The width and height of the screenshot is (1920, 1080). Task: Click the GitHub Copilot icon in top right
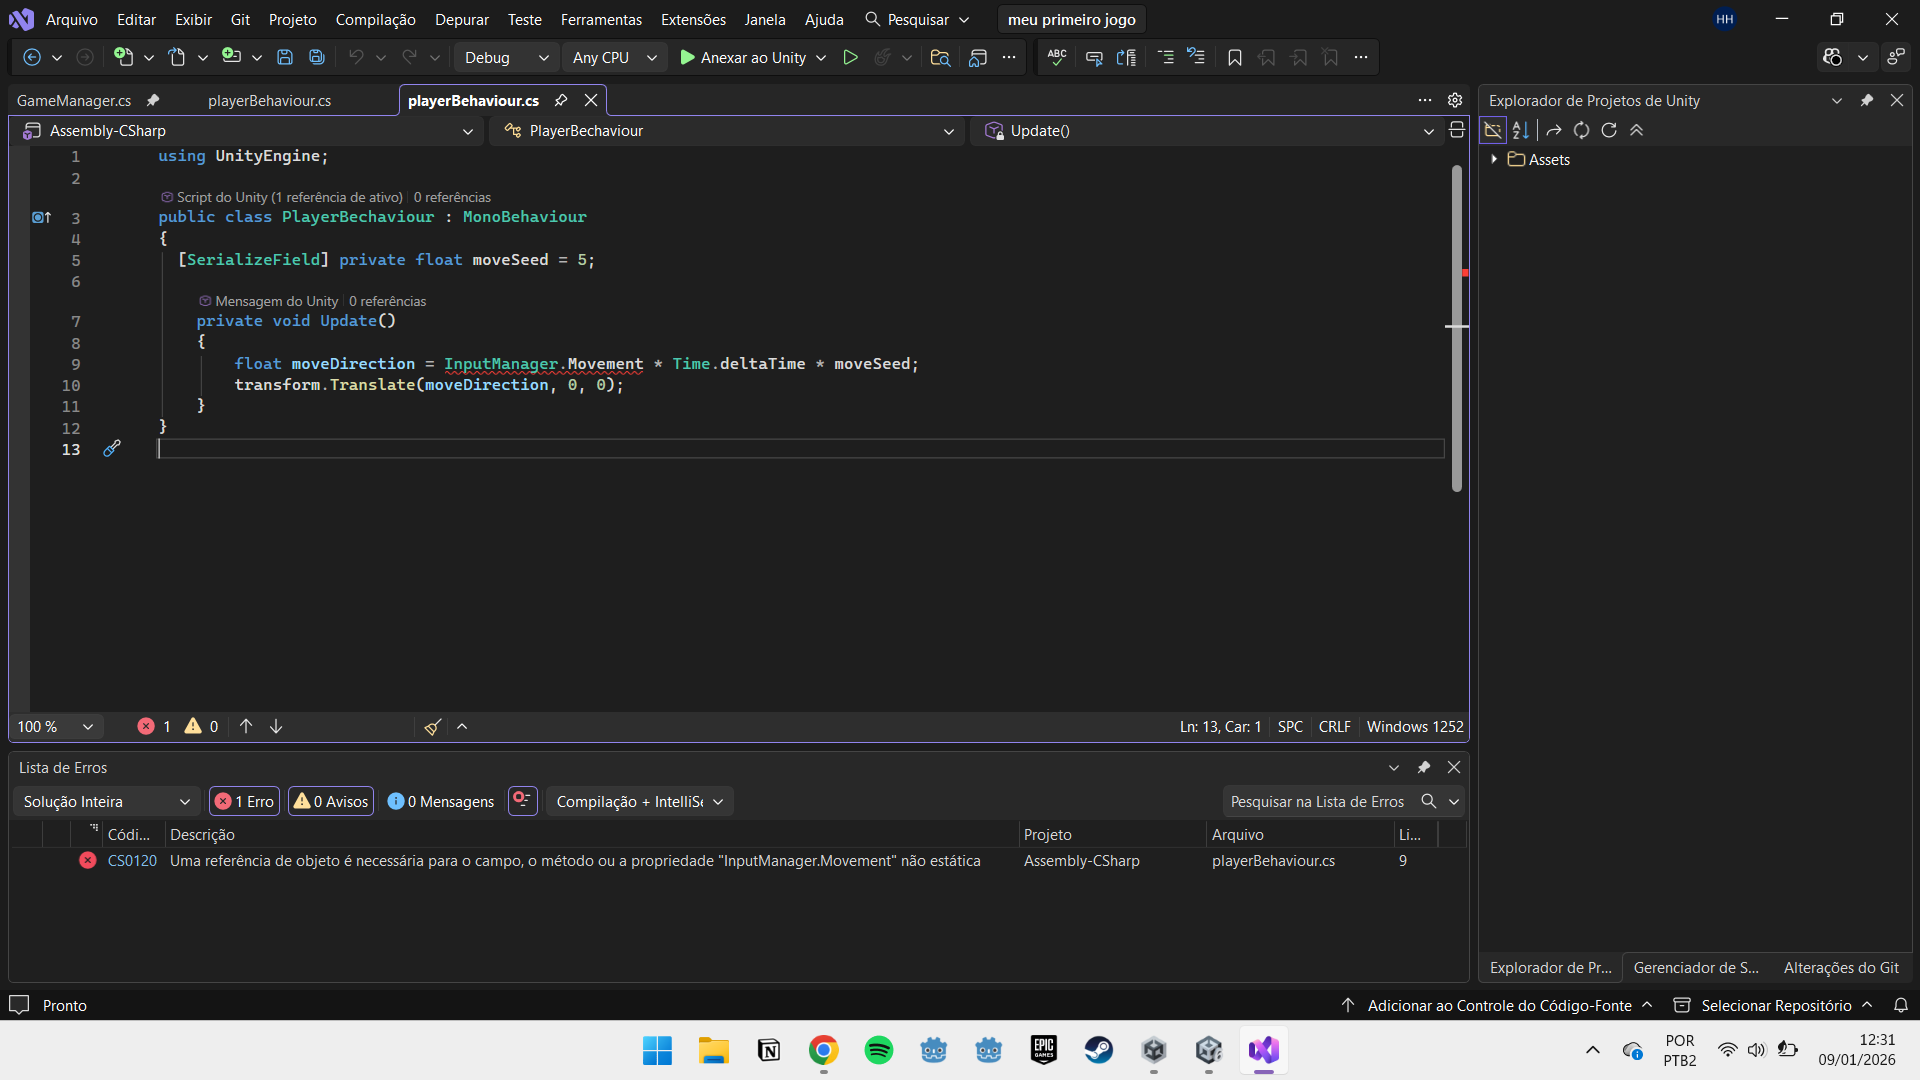[x=1832, y=58]
